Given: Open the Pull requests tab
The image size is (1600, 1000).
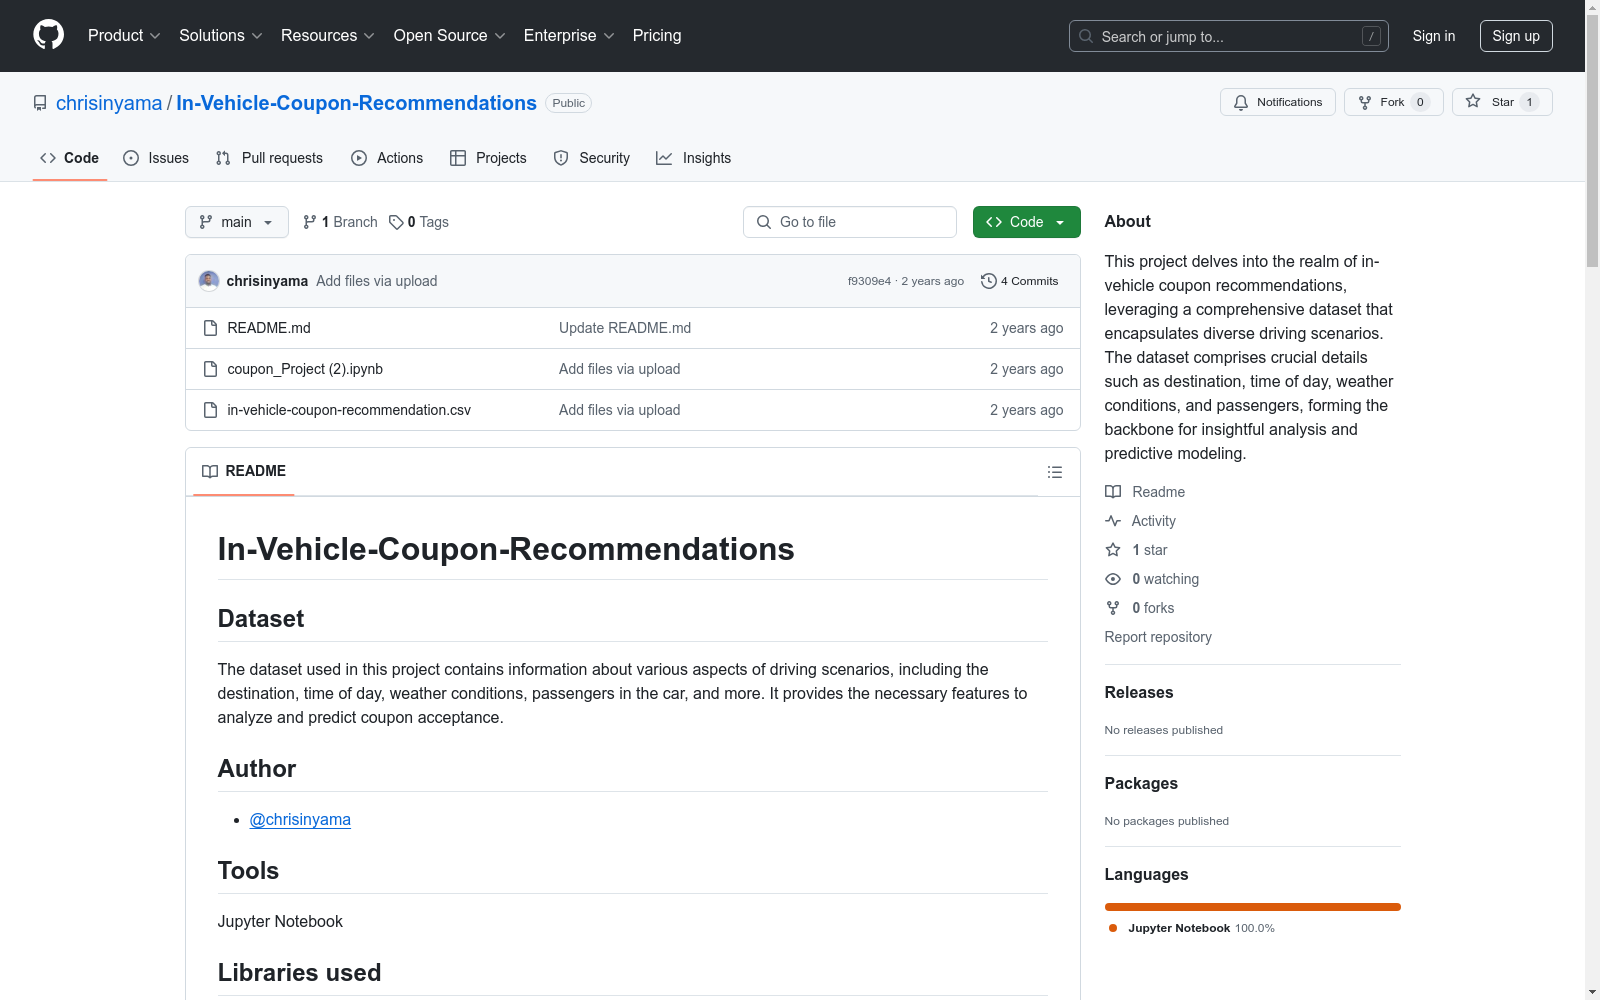Looking at the screenshot, I should click(269, 158).
